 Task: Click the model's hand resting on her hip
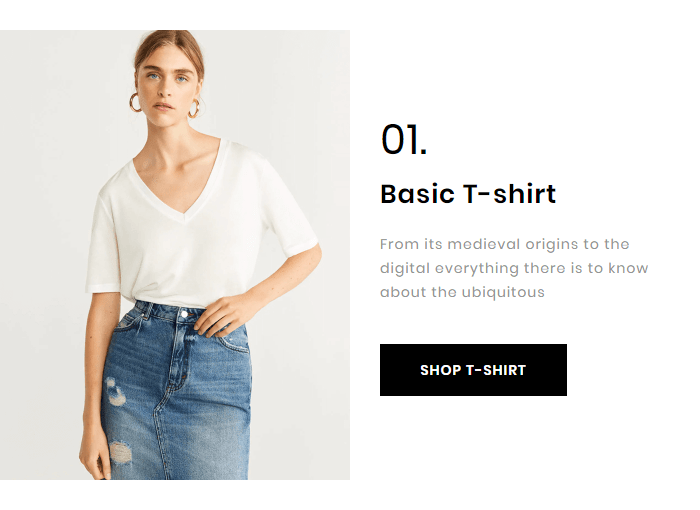click(220, 315)
